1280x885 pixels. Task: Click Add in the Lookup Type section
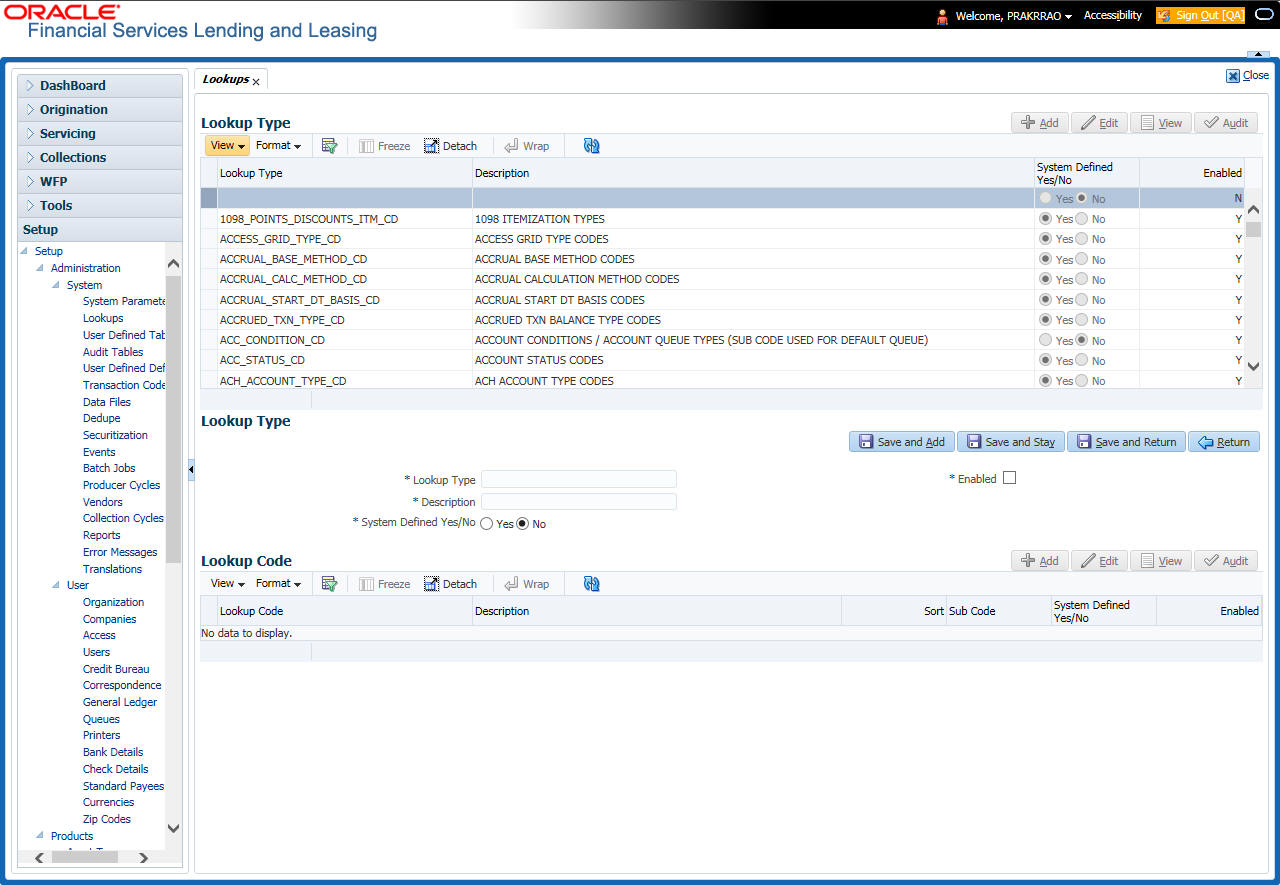tap(1040, 123)
